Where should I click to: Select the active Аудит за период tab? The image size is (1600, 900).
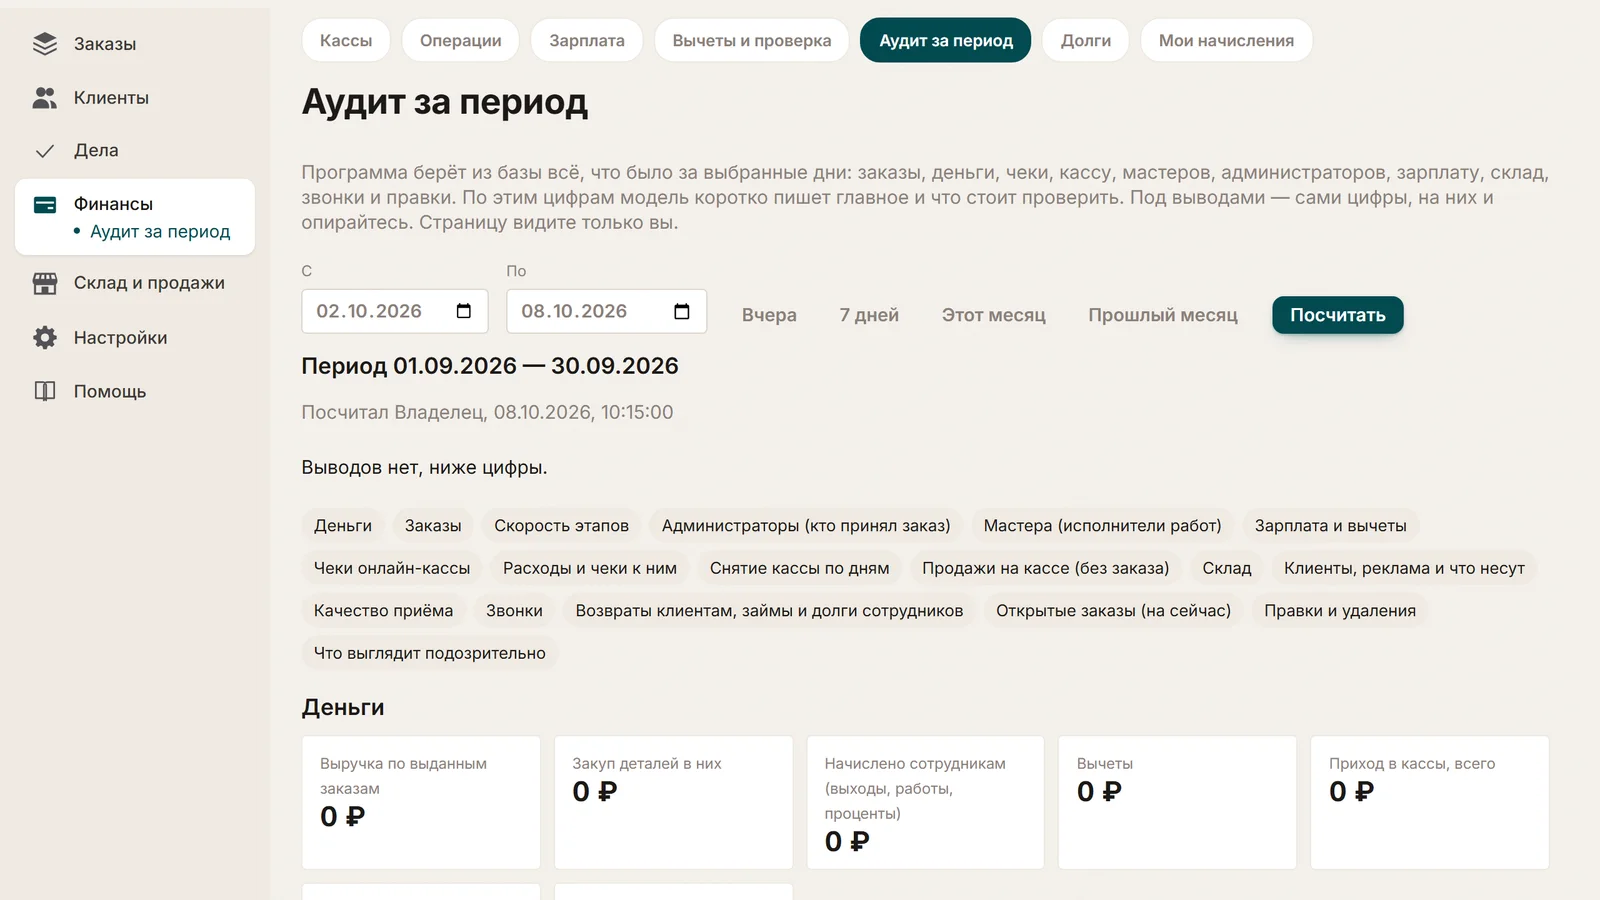(x=946, y=40)
